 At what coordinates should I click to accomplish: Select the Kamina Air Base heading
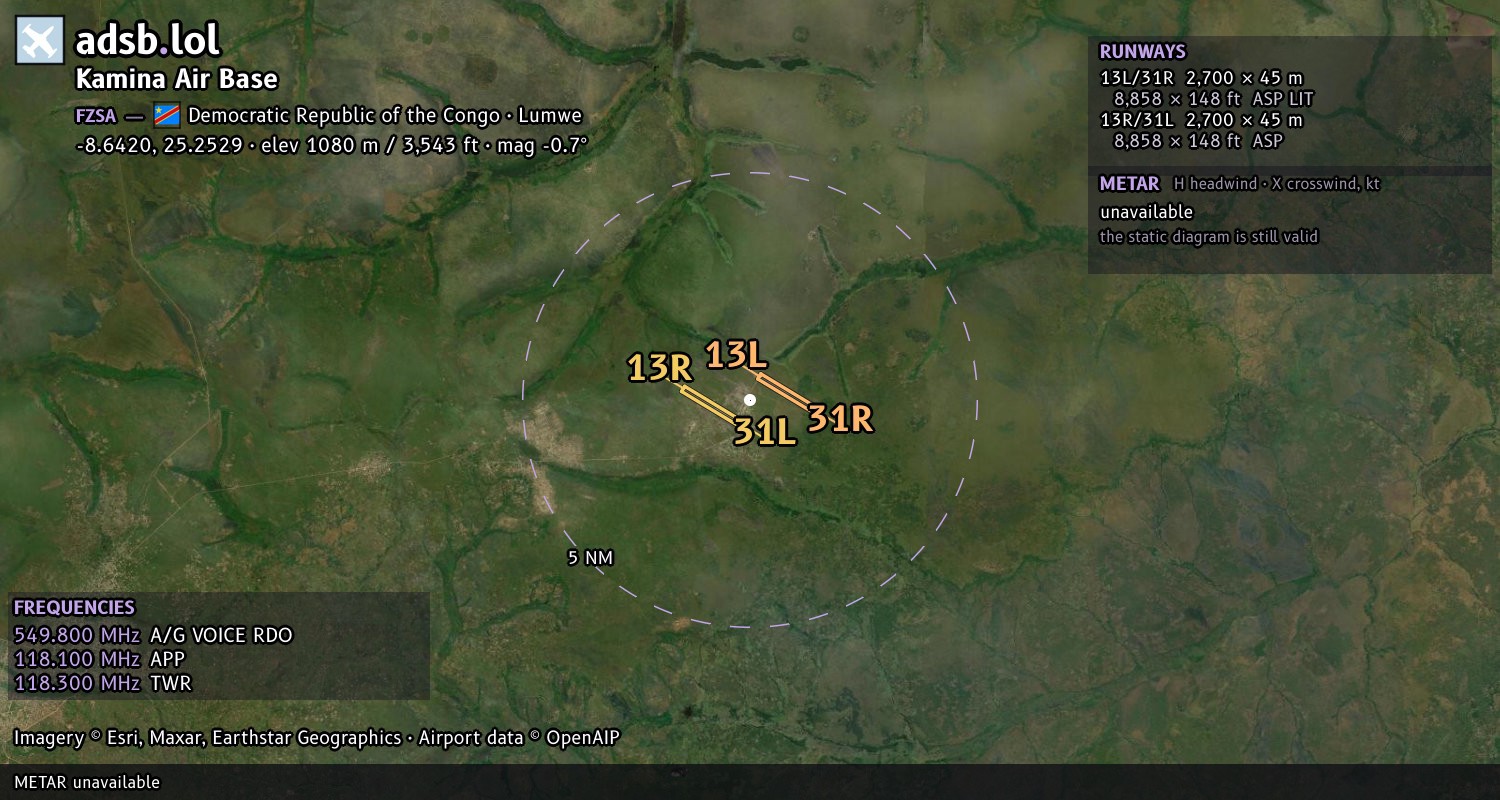177,79
